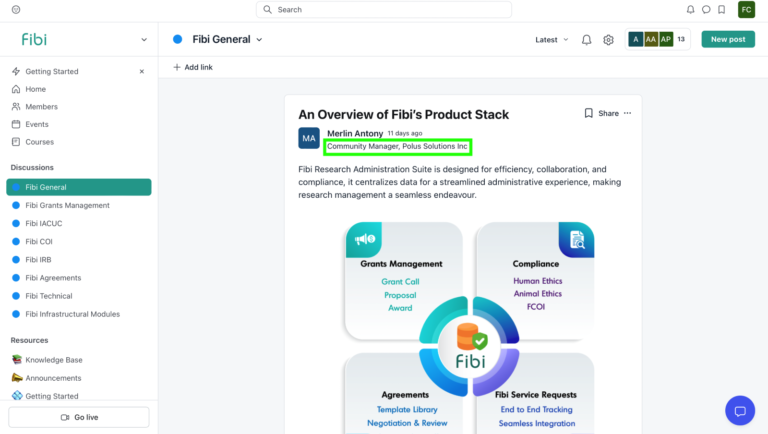Bookmark the Product Stack post

pyautogui.click(x=588, y=113)
